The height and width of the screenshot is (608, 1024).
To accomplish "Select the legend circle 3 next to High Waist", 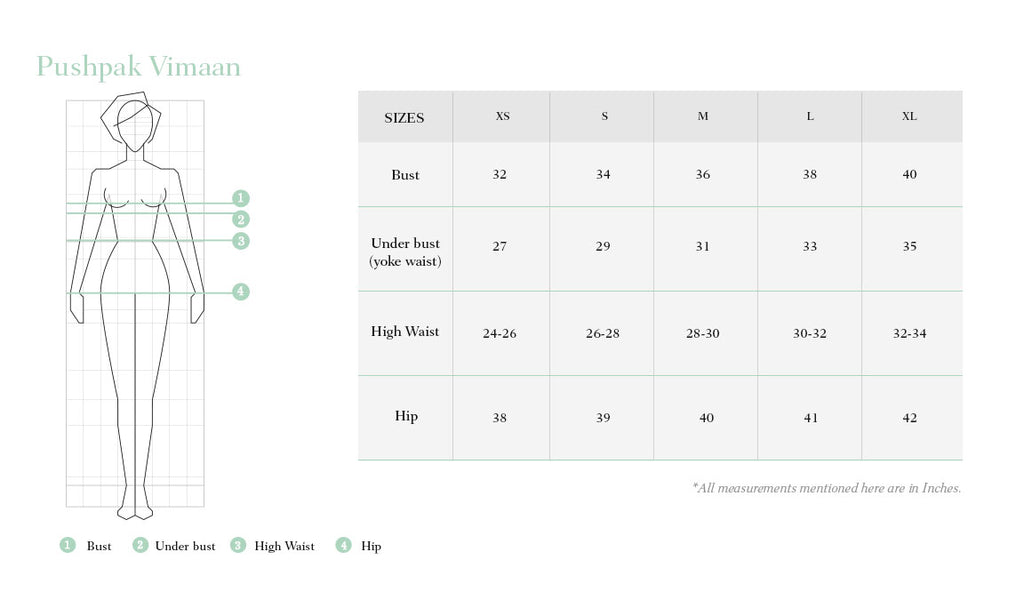I will (238, 545).
